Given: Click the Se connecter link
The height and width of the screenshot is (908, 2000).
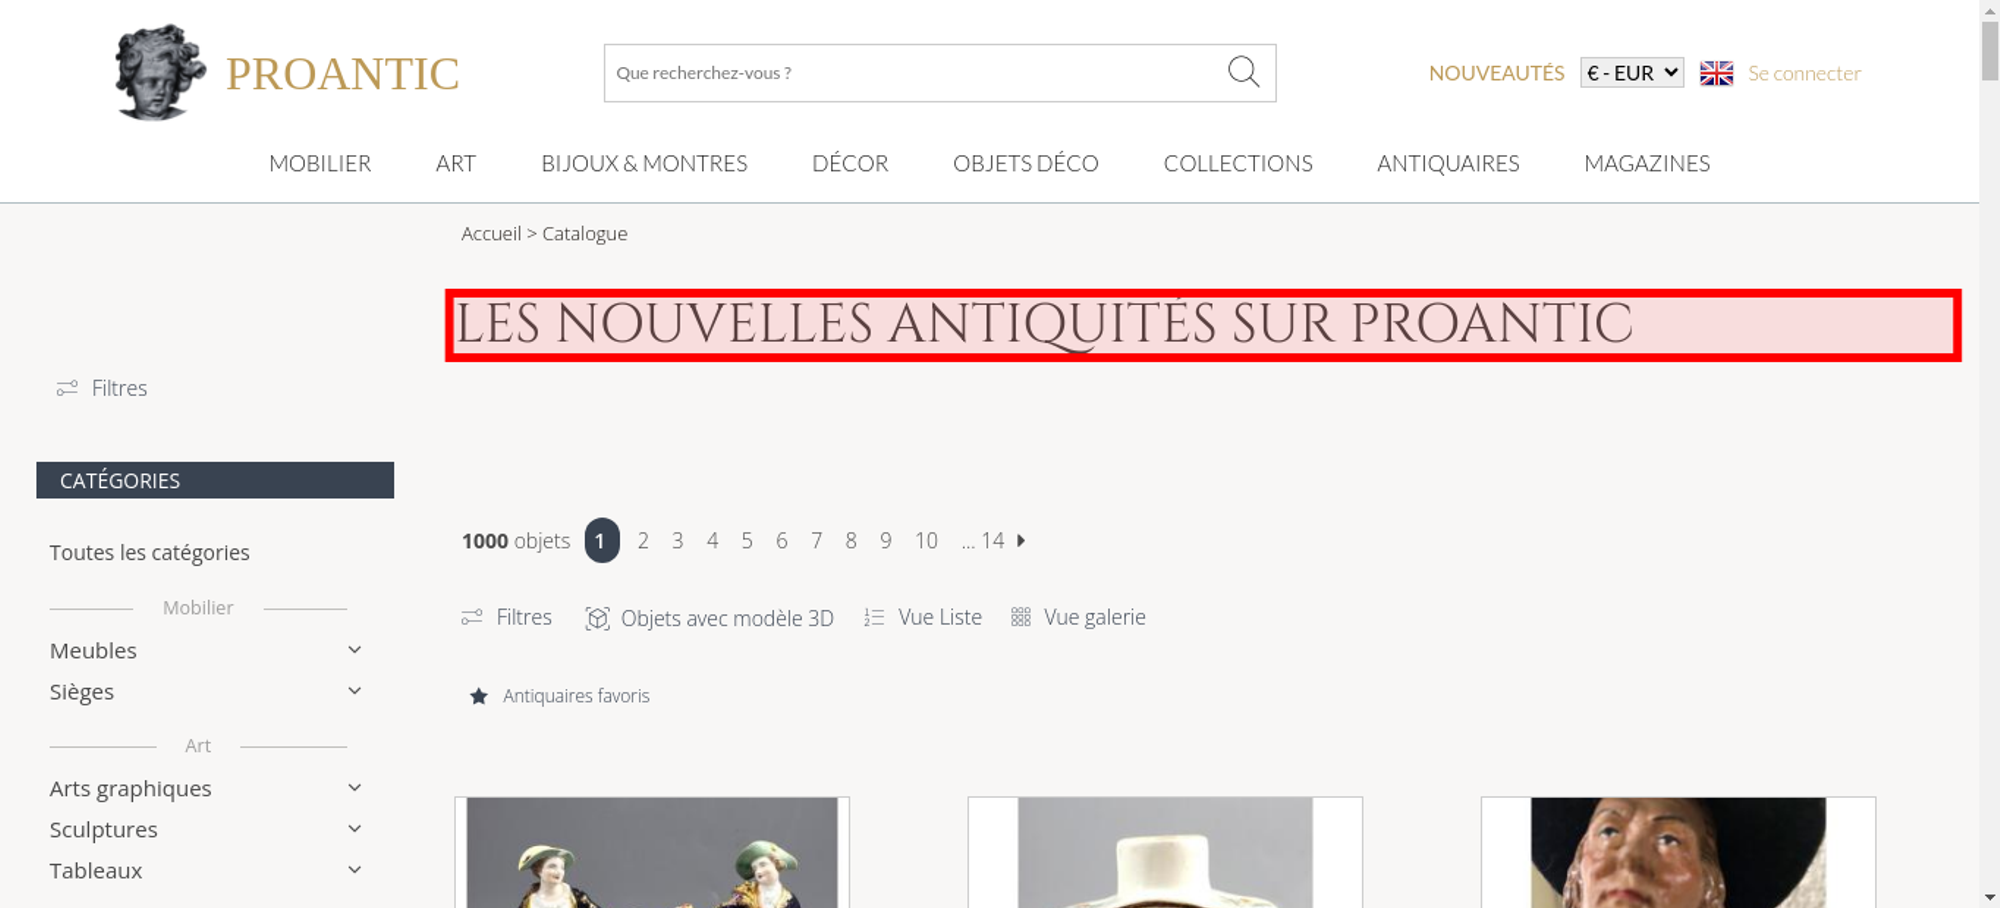Looking at the screenshot, I should click(x=1804, y=73).
